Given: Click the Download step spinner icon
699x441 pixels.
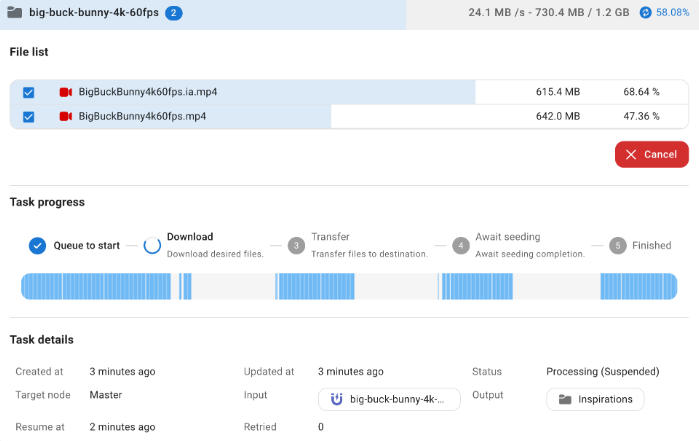Looking at the screenshot, I should point(152,245).
